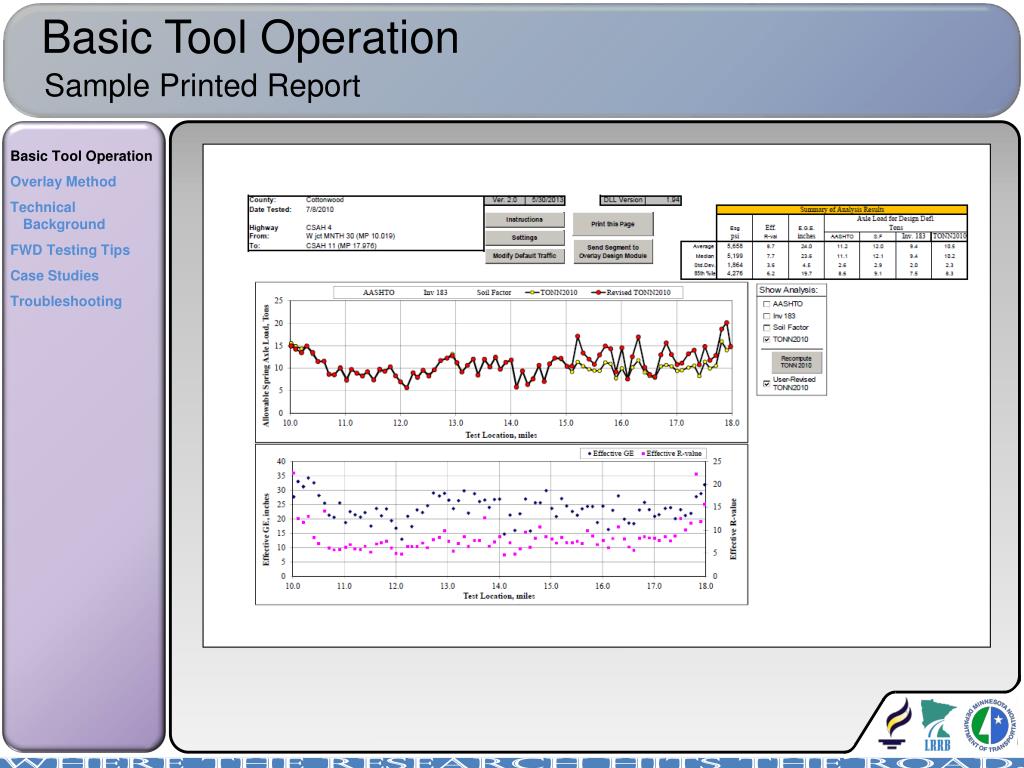
Task: Click the County value Cottonwood
Action: tap(325, 200)
